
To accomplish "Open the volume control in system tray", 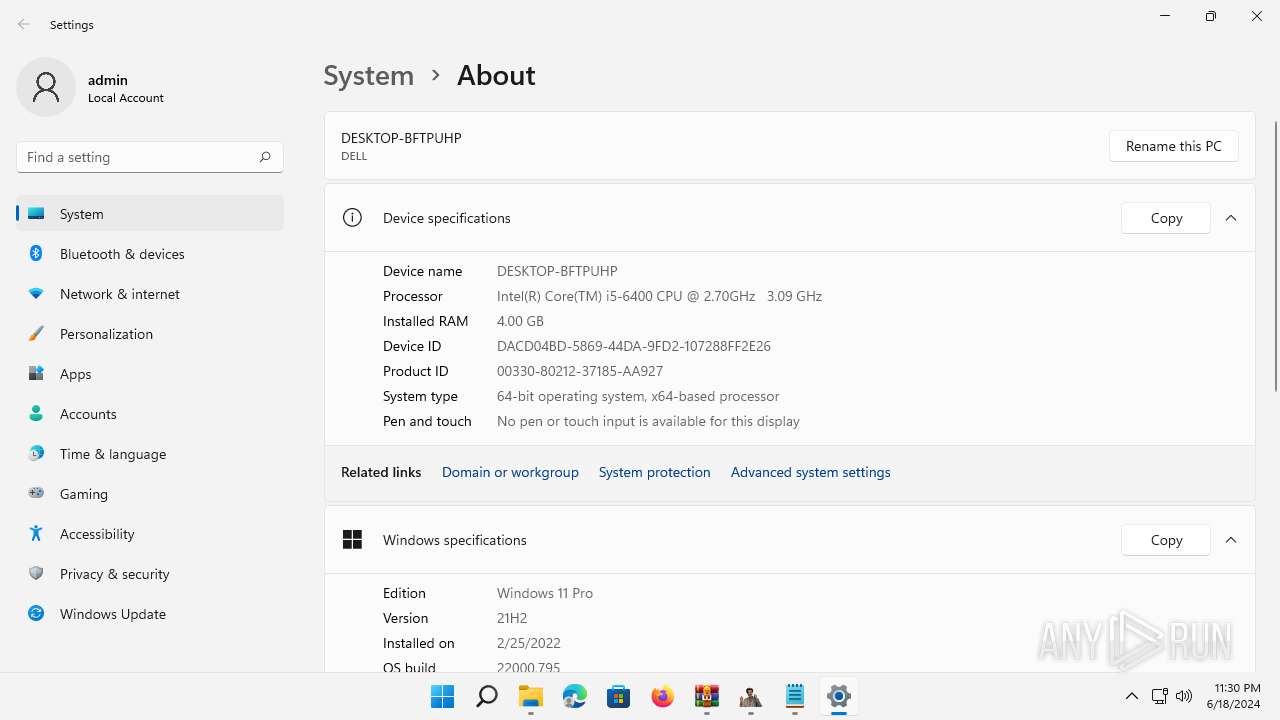I will click(1184, 696).
